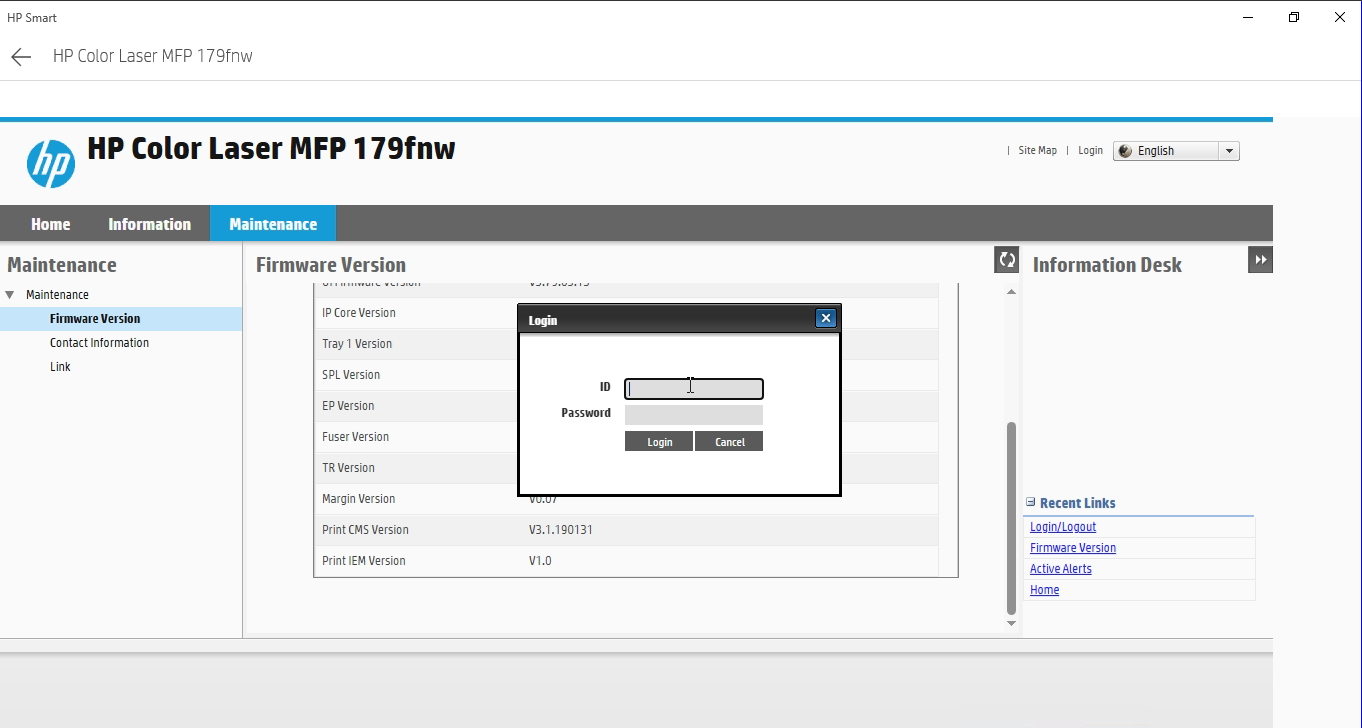Screen dimensions: 1362x728
Task: Open the Home recent link
Action: [1045, 590]
